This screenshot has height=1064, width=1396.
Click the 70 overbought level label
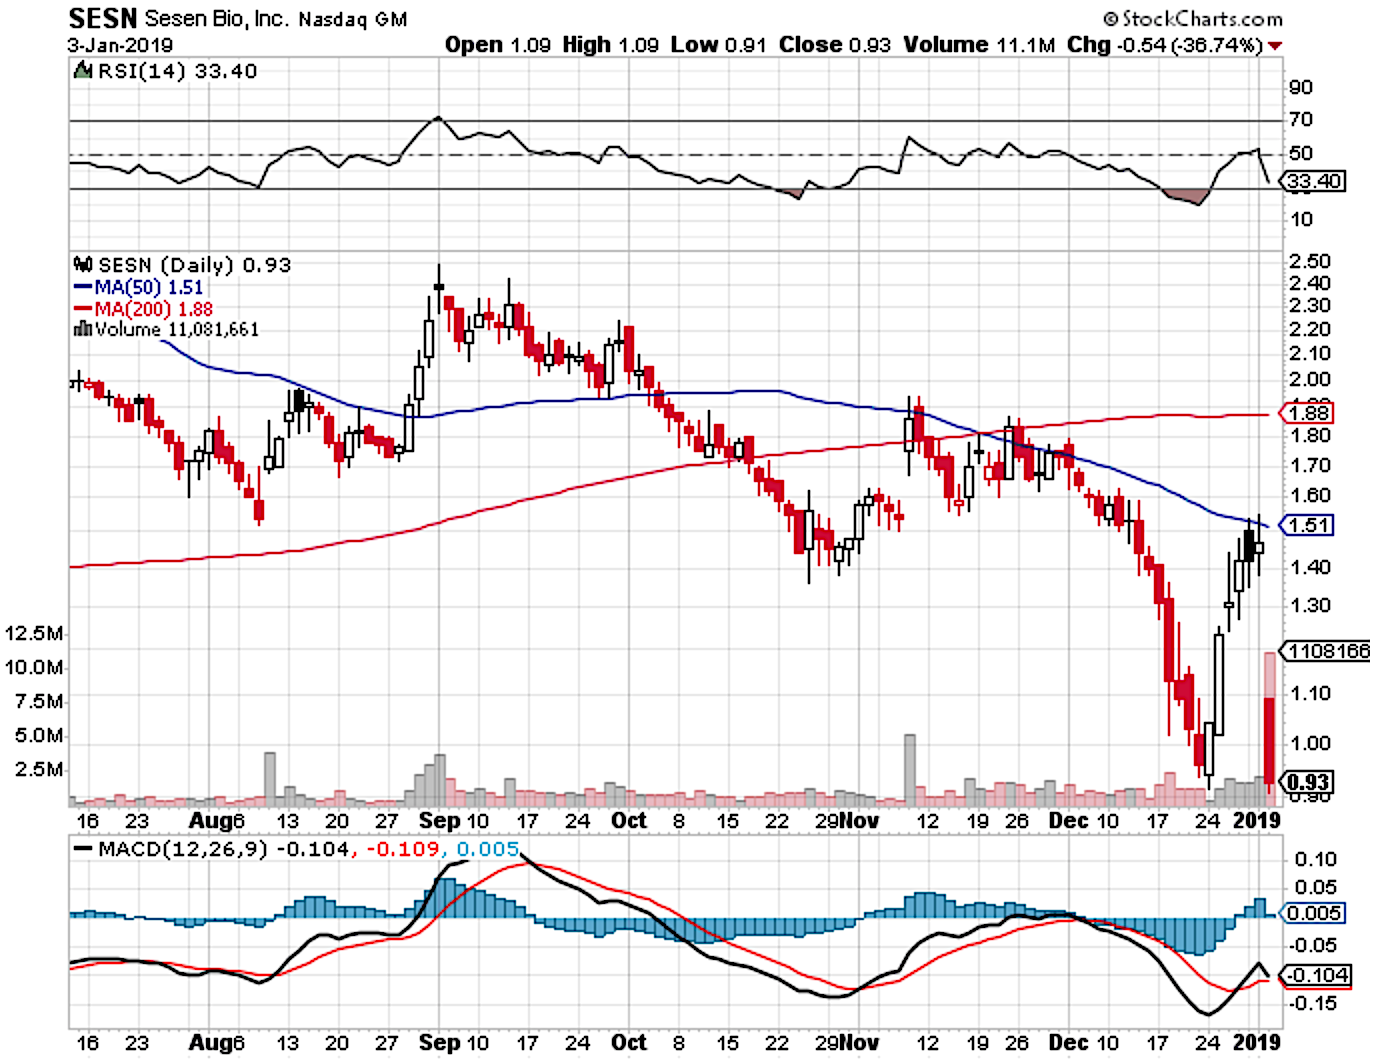click(x=1301, y=120)
